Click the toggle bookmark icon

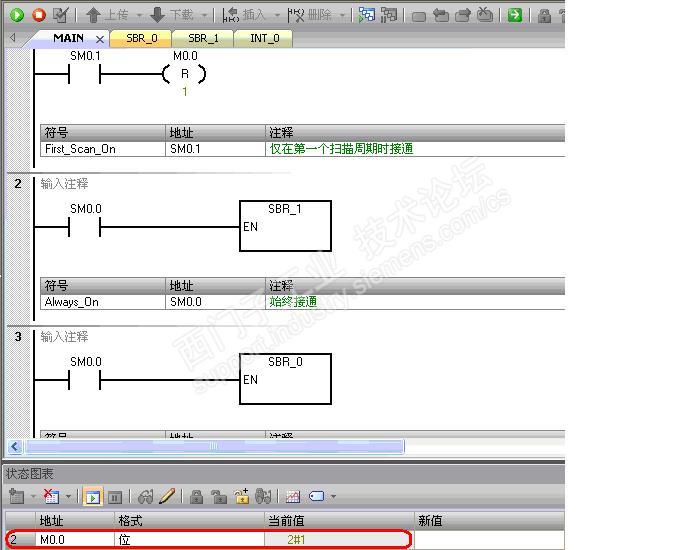tap(419, 16)
